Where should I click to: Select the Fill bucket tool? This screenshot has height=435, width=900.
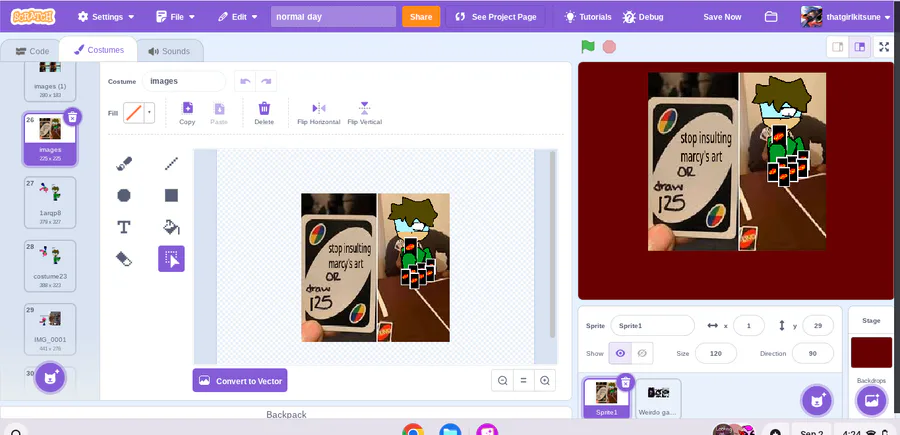pyautogui.click(x=171, y=227)
